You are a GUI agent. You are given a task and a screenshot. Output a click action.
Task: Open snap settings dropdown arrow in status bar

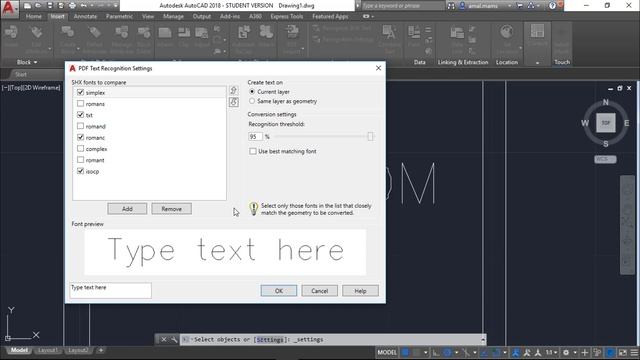pos(425,352)
